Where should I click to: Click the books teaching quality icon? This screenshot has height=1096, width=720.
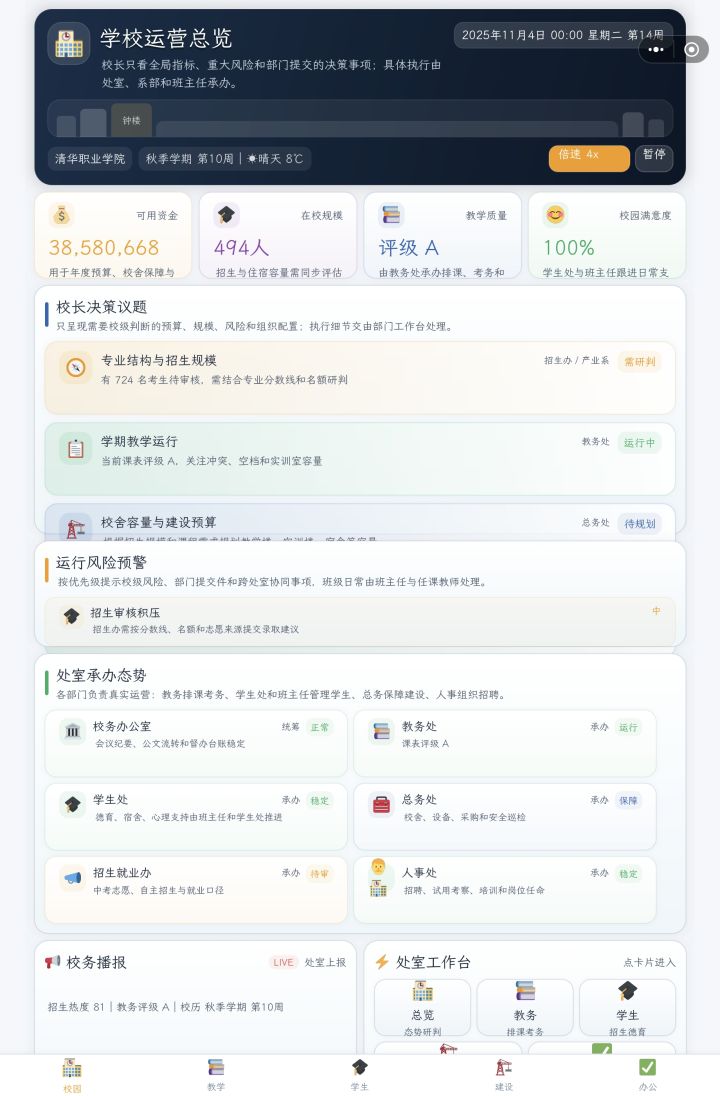coord(391,215)
